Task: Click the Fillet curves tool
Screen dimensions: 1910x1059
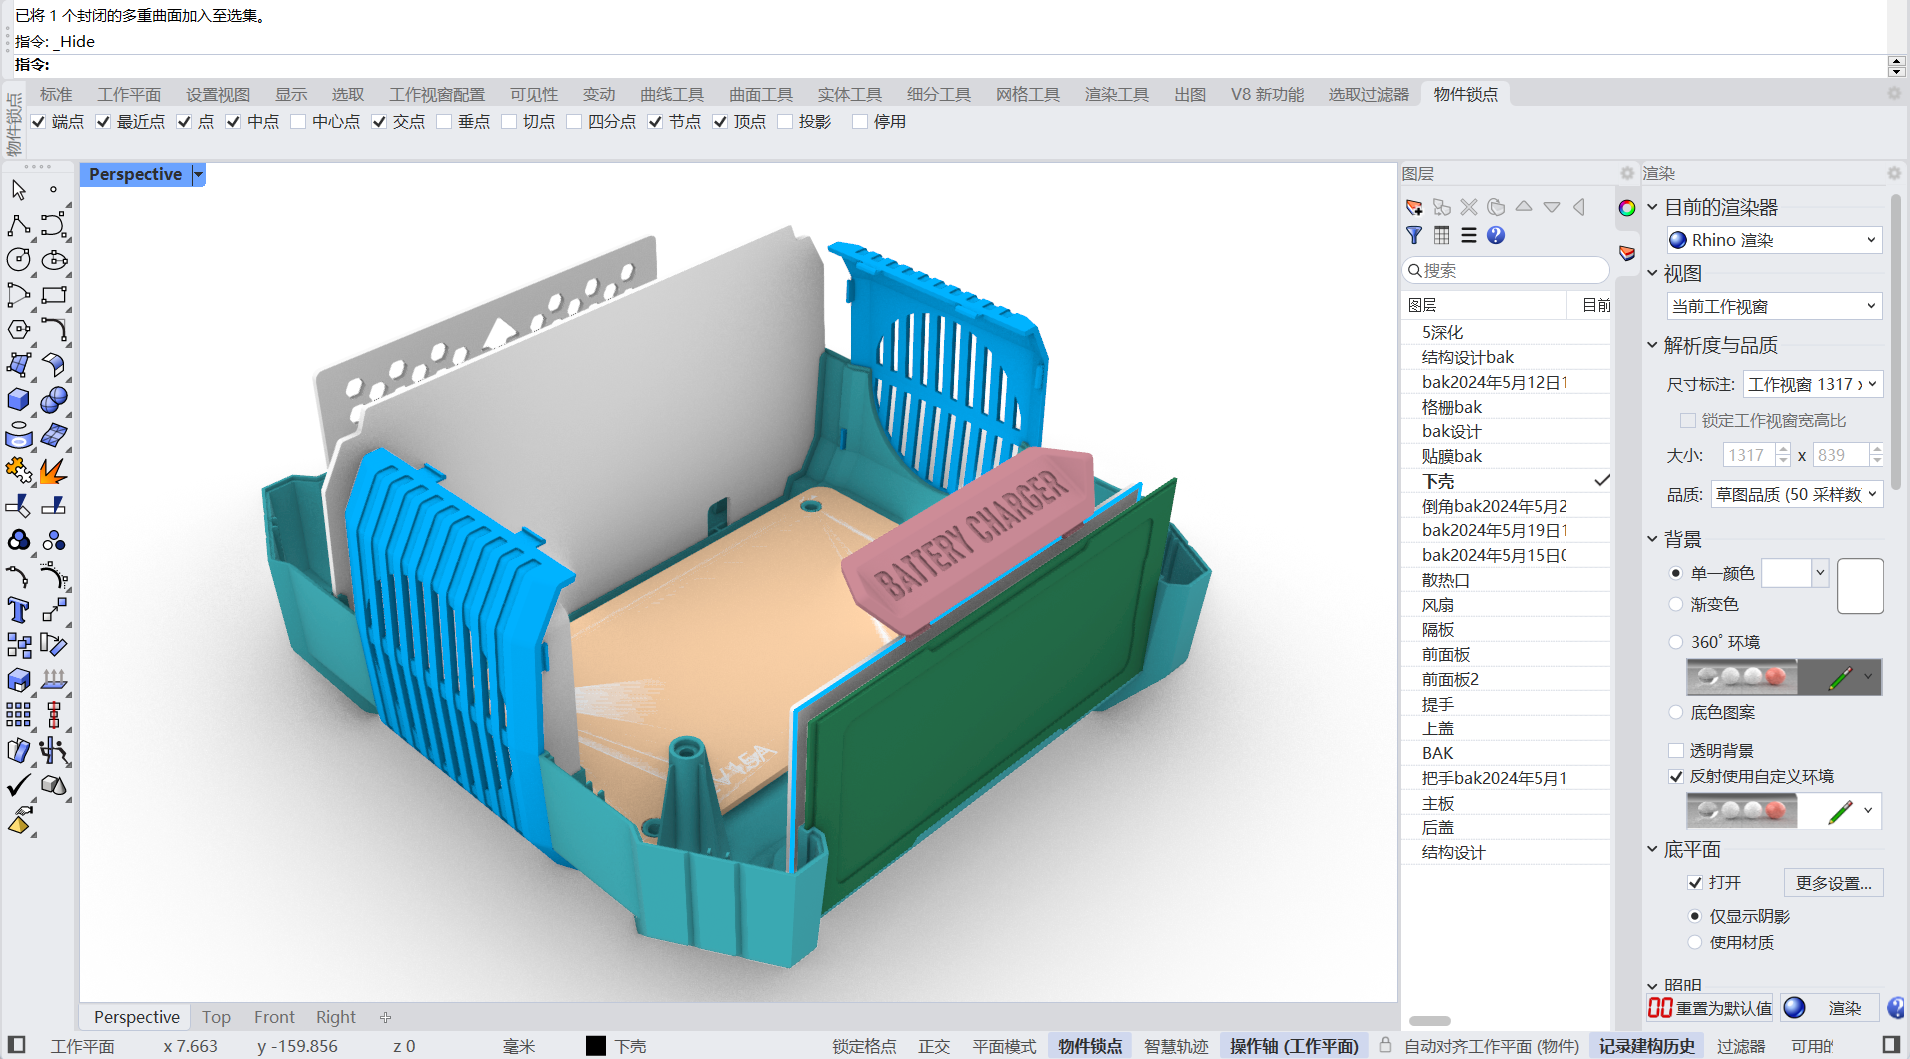Action: click(x=54, y=330)
